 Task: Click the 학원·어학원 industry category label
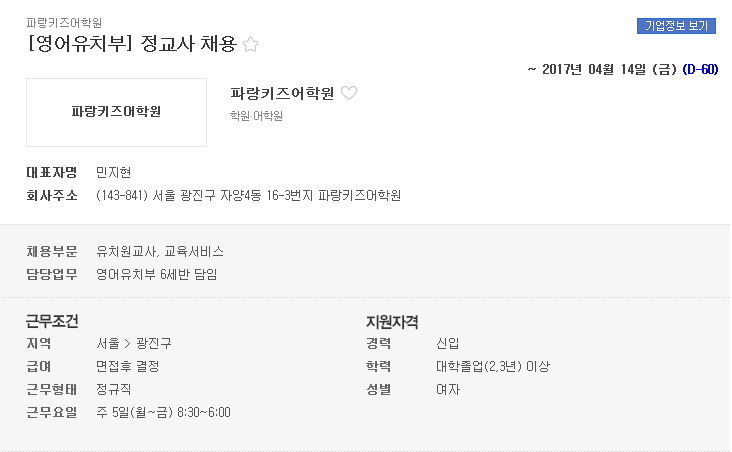click(x=256, y=116)
